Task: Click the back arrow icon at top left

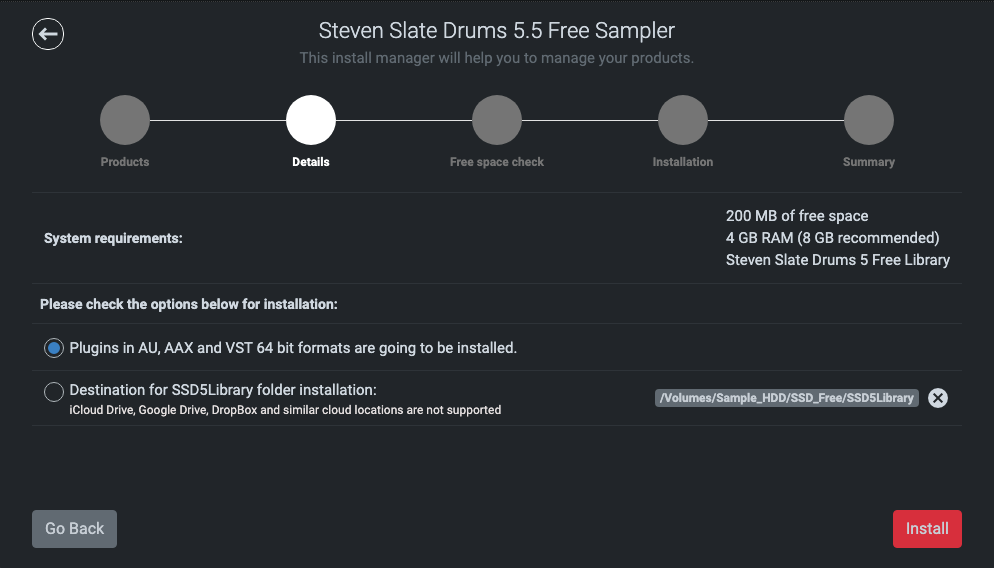Action: pyautogui.click(x=48, y=34)
